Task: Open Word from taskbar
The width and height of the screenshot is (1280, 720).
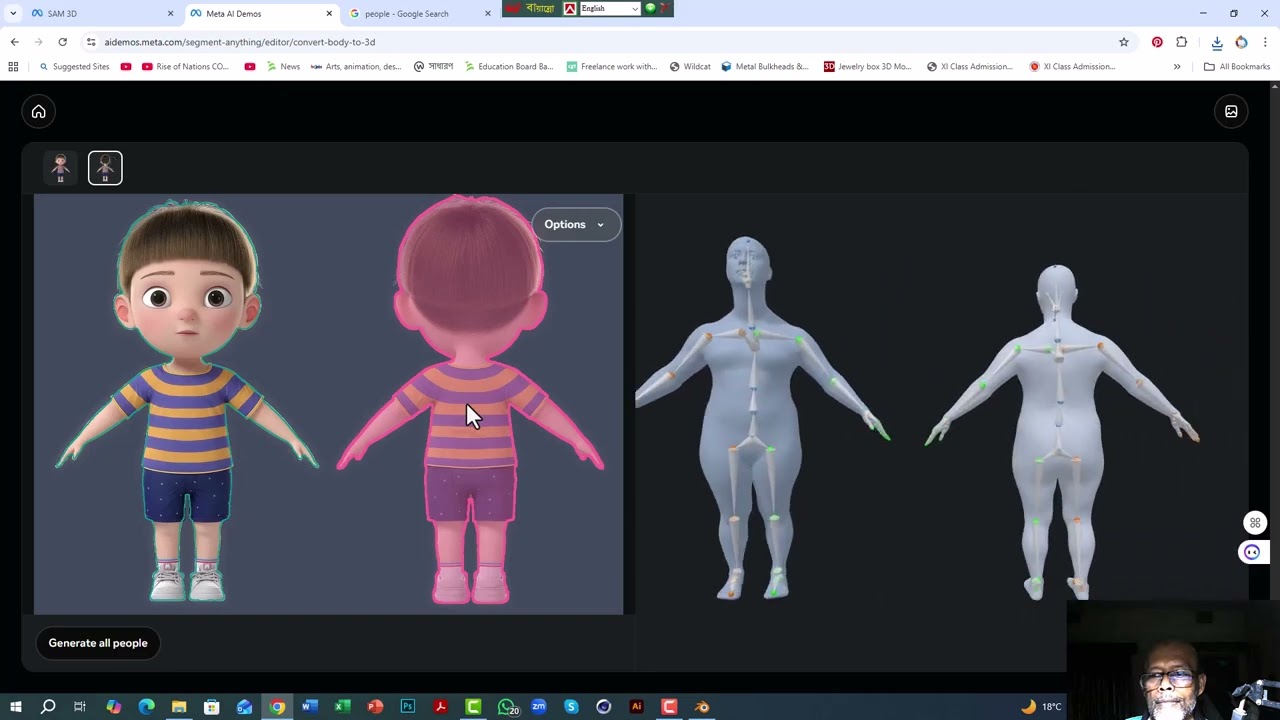Action: coord(309,707)
